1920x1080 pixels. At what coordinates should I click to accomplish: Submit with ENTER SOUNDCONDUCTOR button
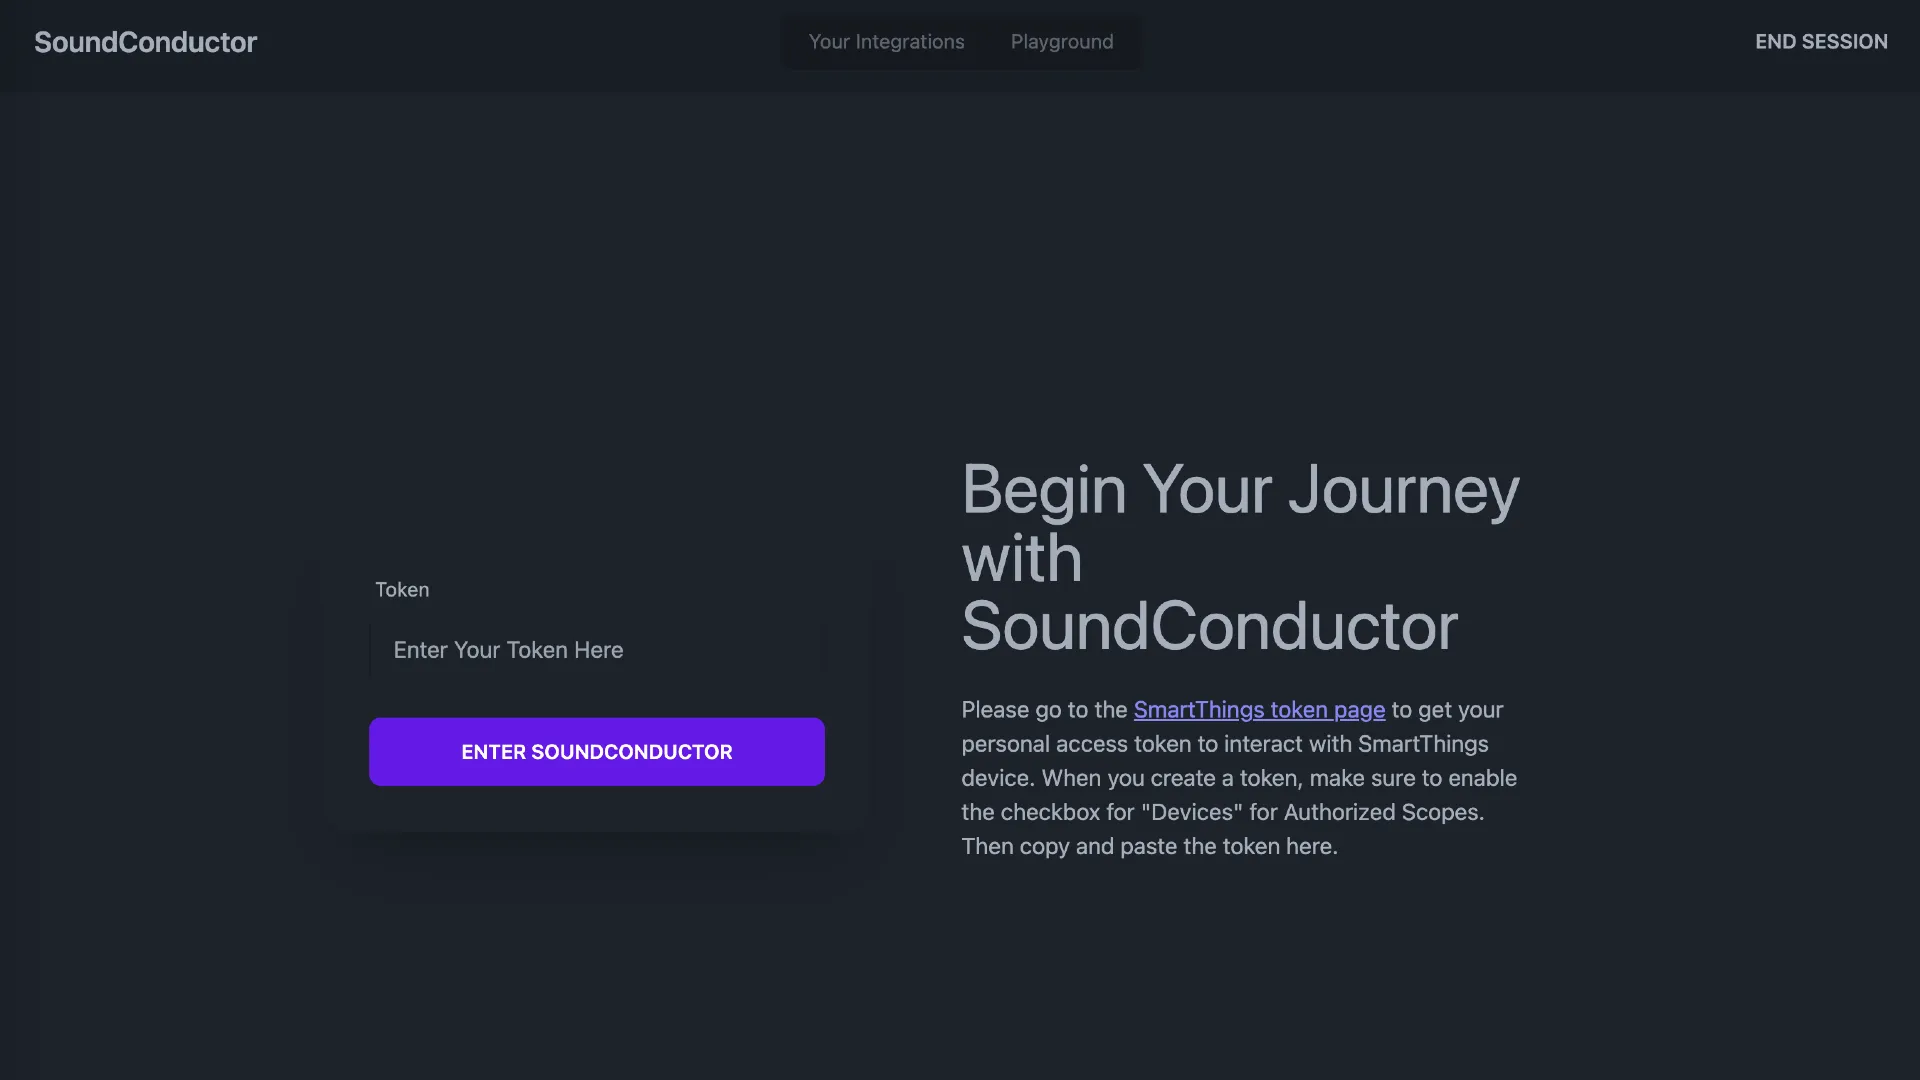coord(597,752)
